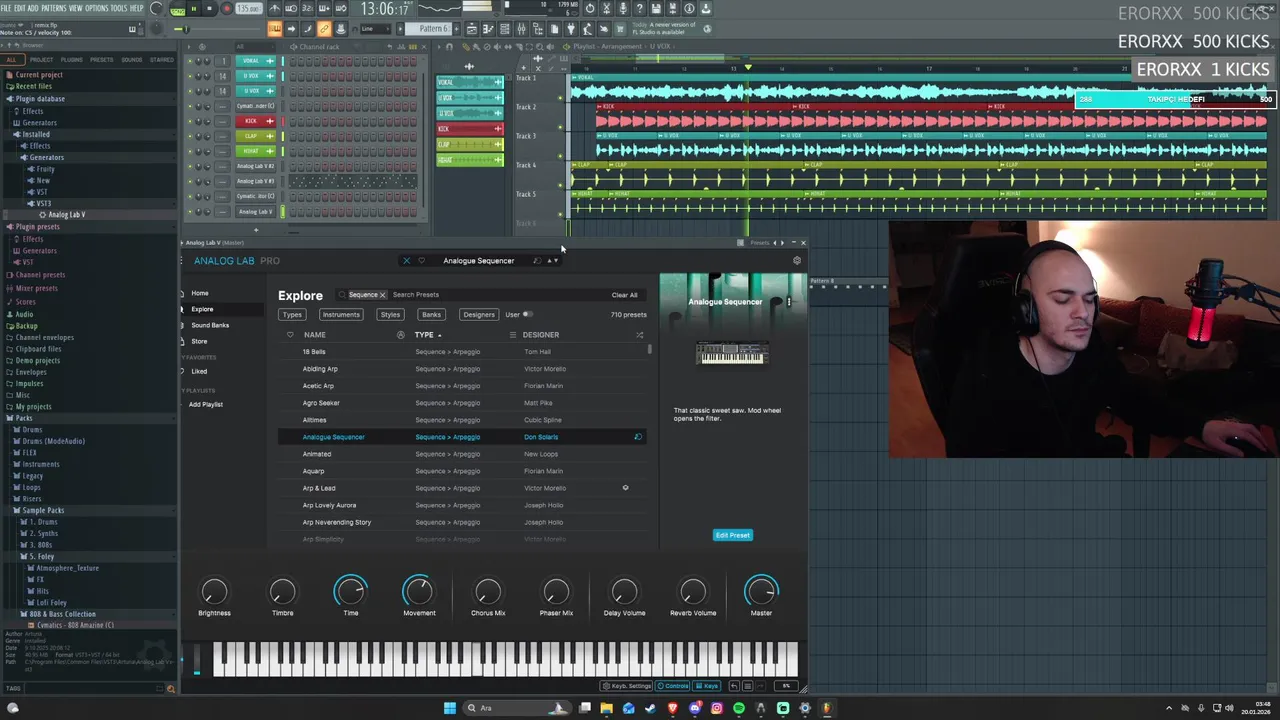Click Clear All filters button

point(624,295)
